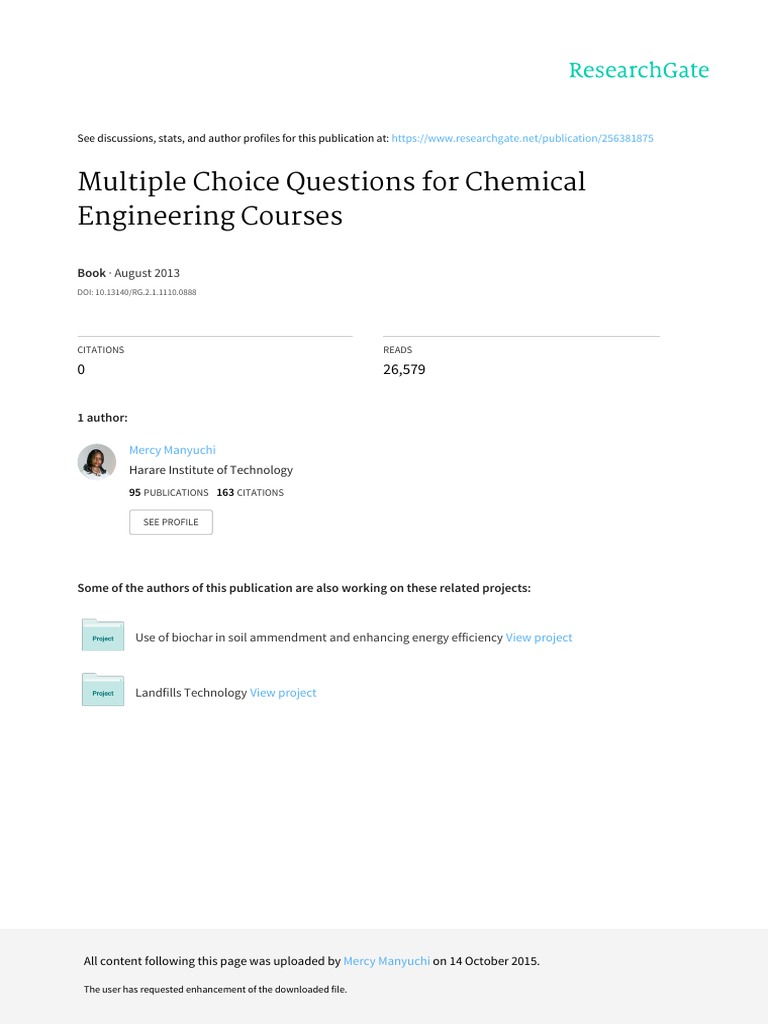Image resolution: width=768 pixels, height=1024 pixels.
Task: Click the Multiple Choice Questions book title
Action: coord(331,198)
